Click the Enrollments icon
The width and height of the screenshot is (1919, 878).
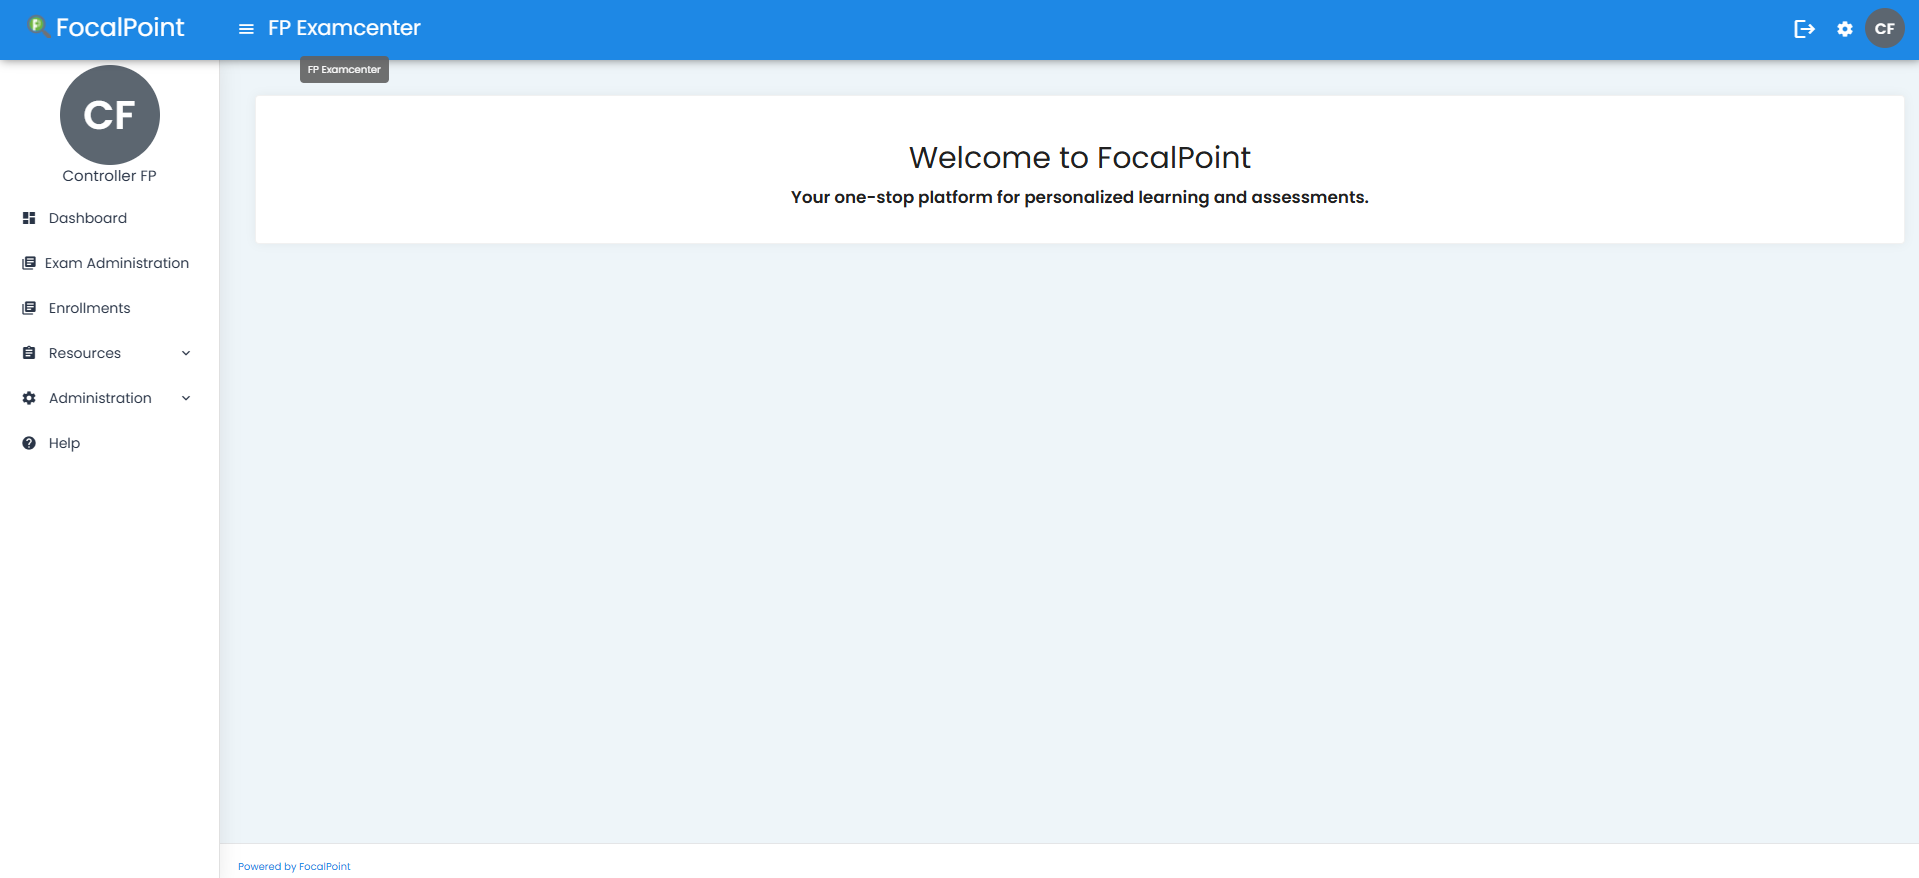29,308
